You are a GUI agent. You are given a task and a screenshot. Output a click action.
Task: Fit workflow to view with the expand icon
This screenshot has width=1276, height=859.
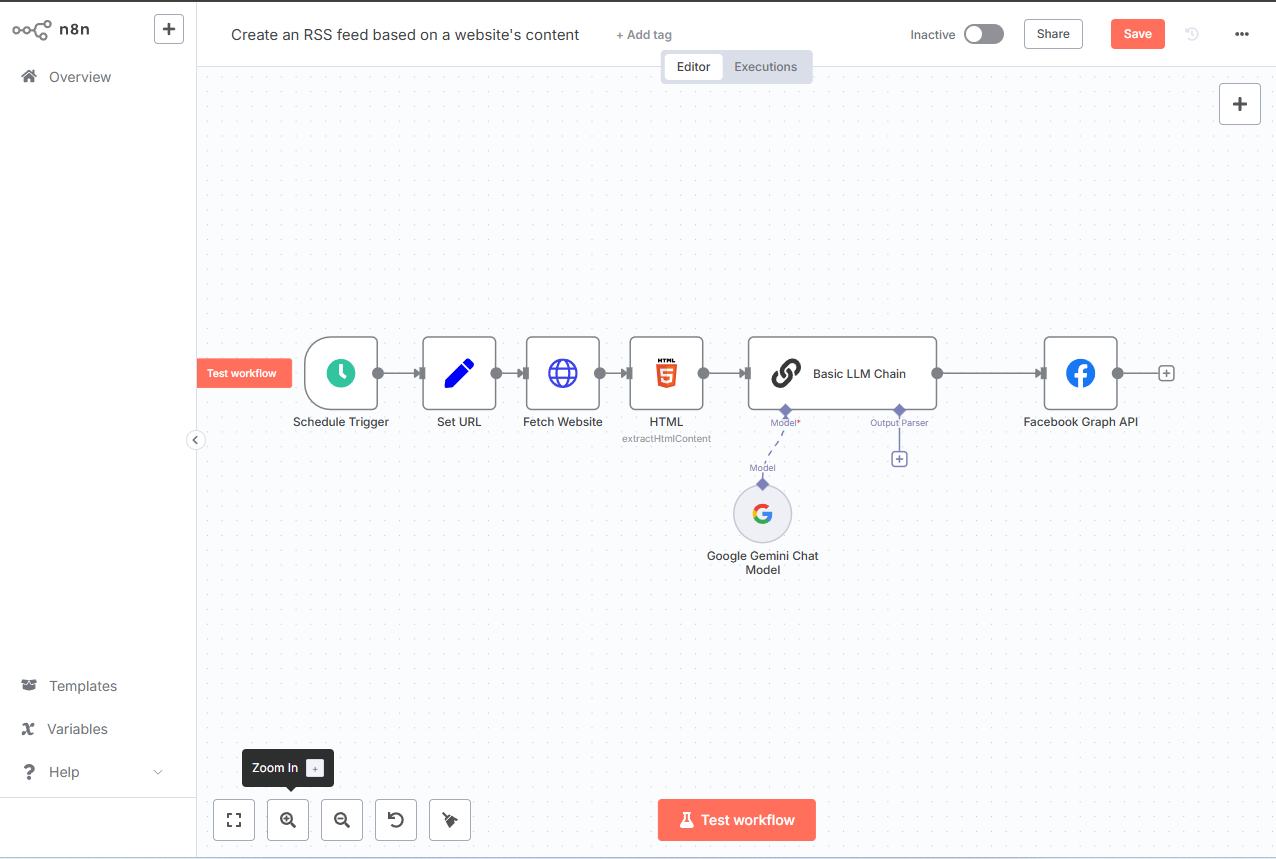(x=234, y=820)
